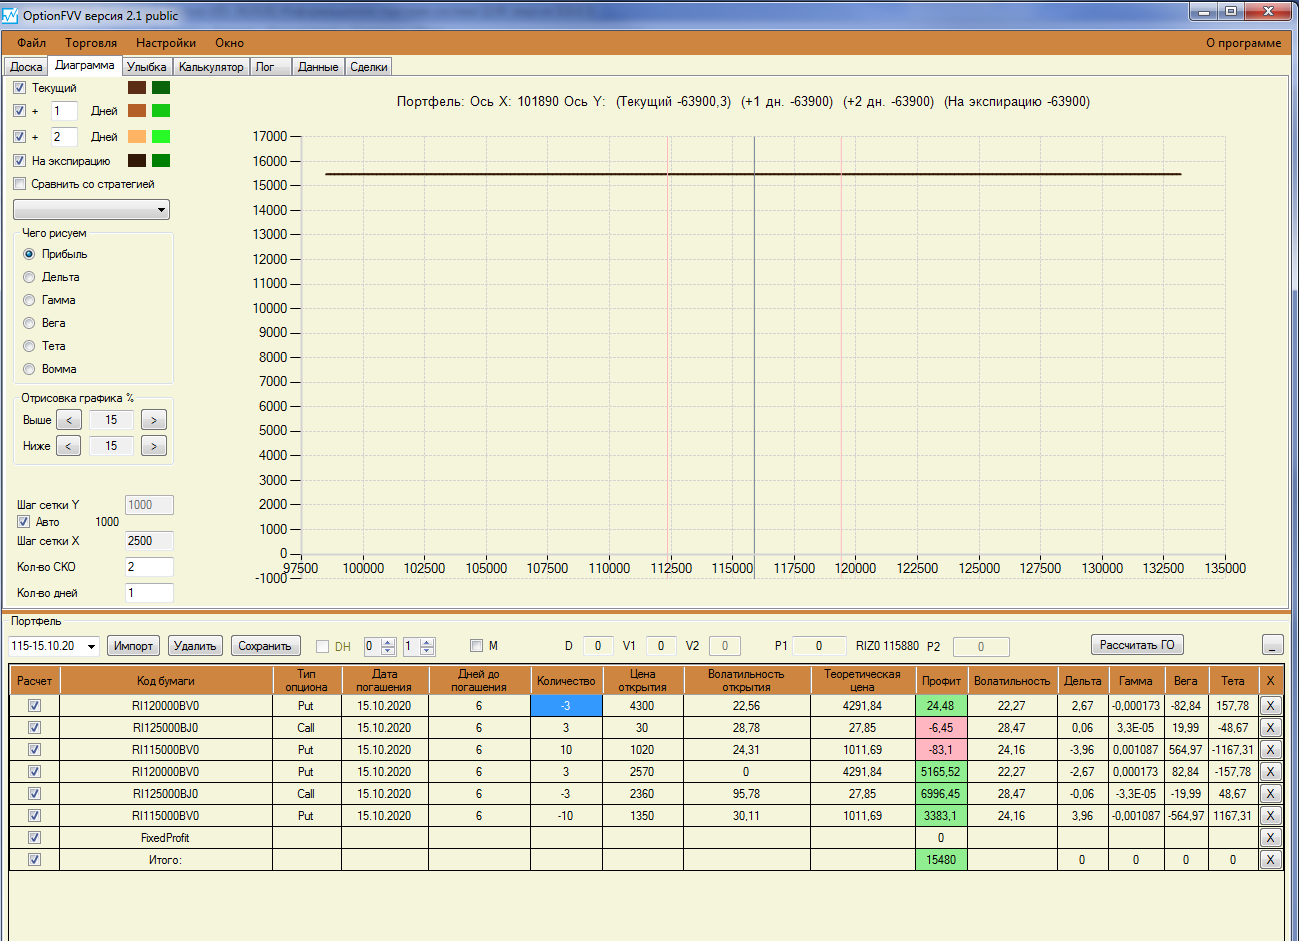
Task: Toggle the Авто grid step checkbox
Action: coord(23,522)
